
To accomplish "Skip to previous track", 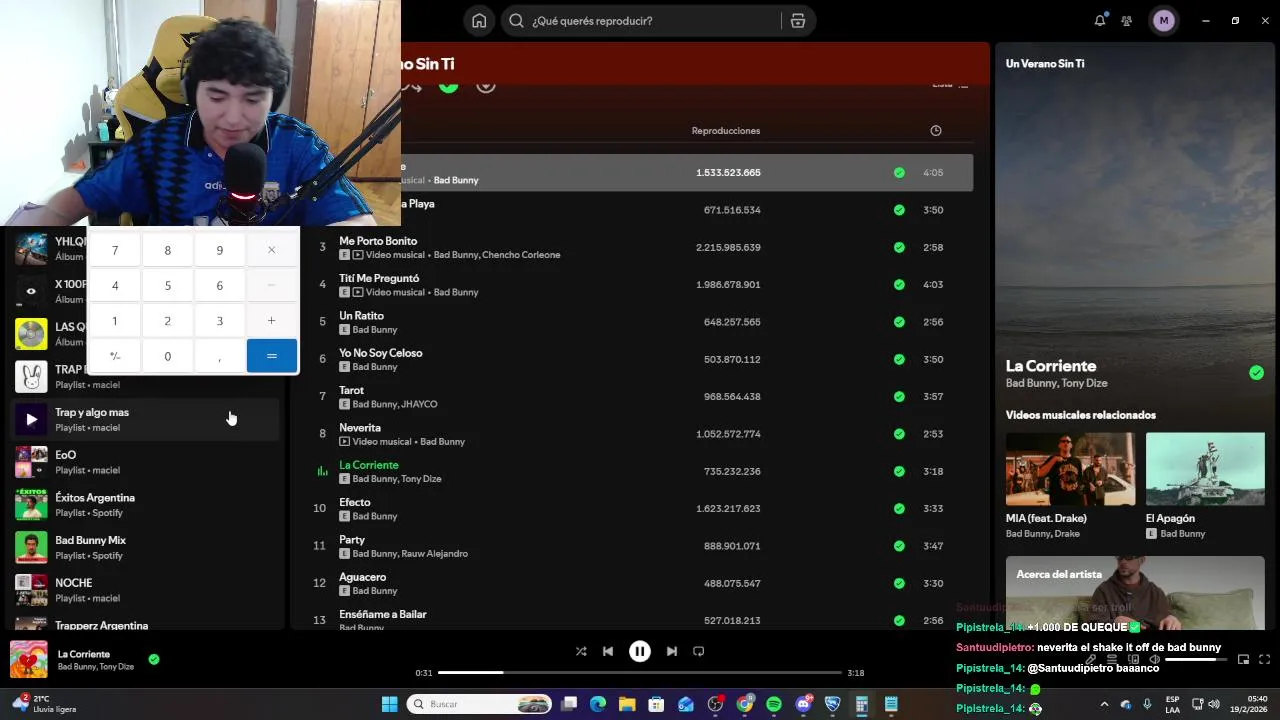I will tap(608, 651).
